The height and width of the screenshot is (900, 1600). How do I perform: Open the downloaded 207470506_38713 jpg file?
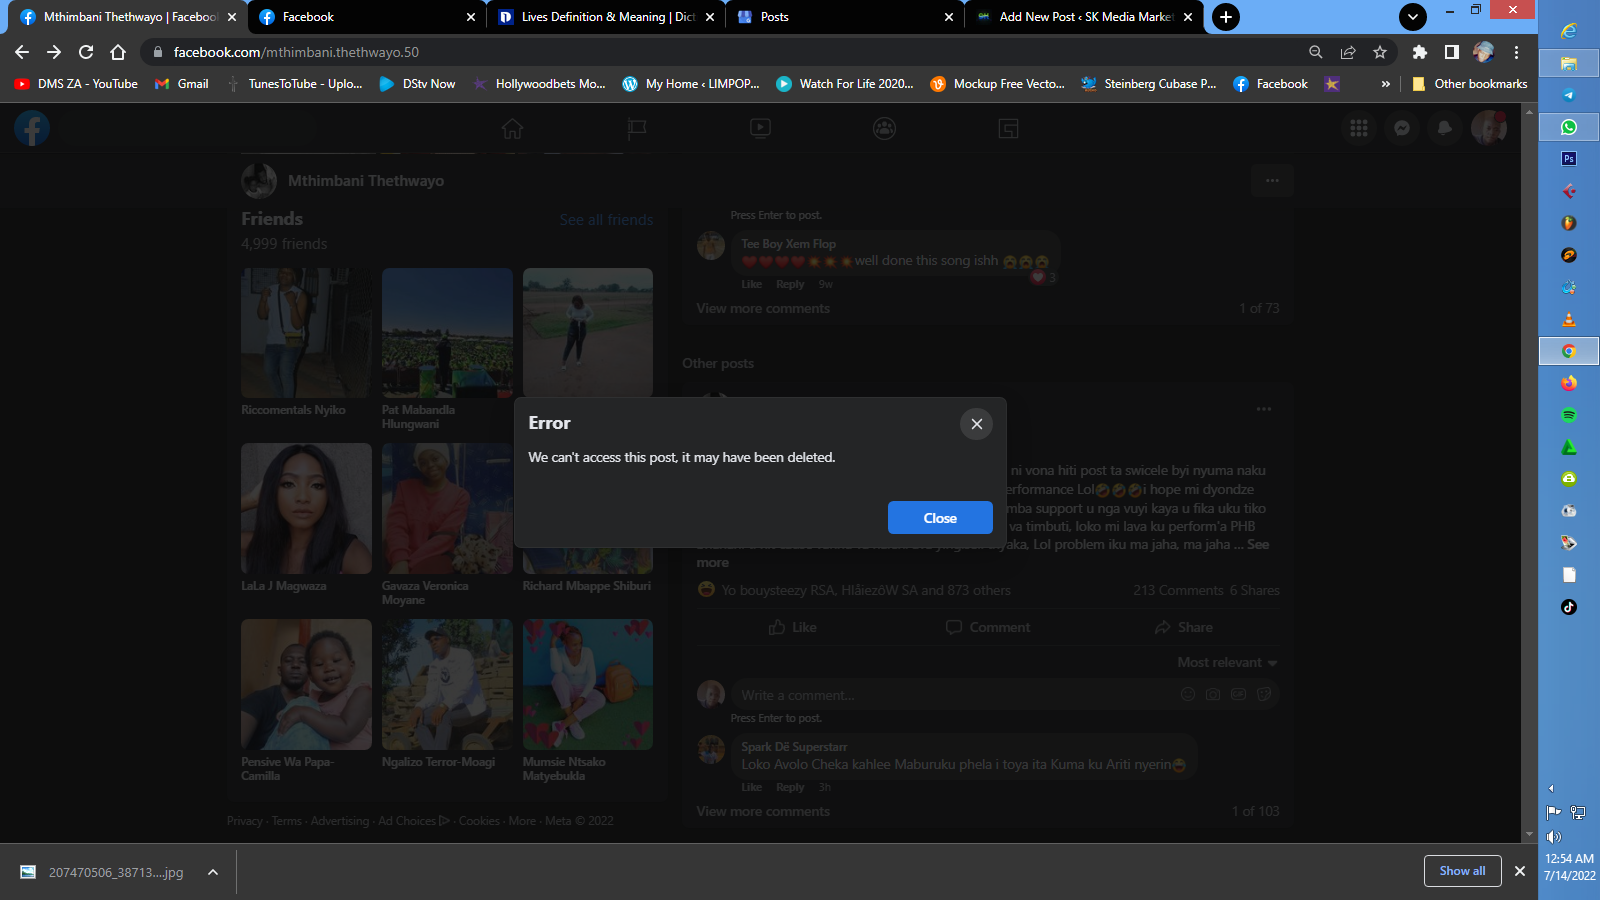click(102, 872)
